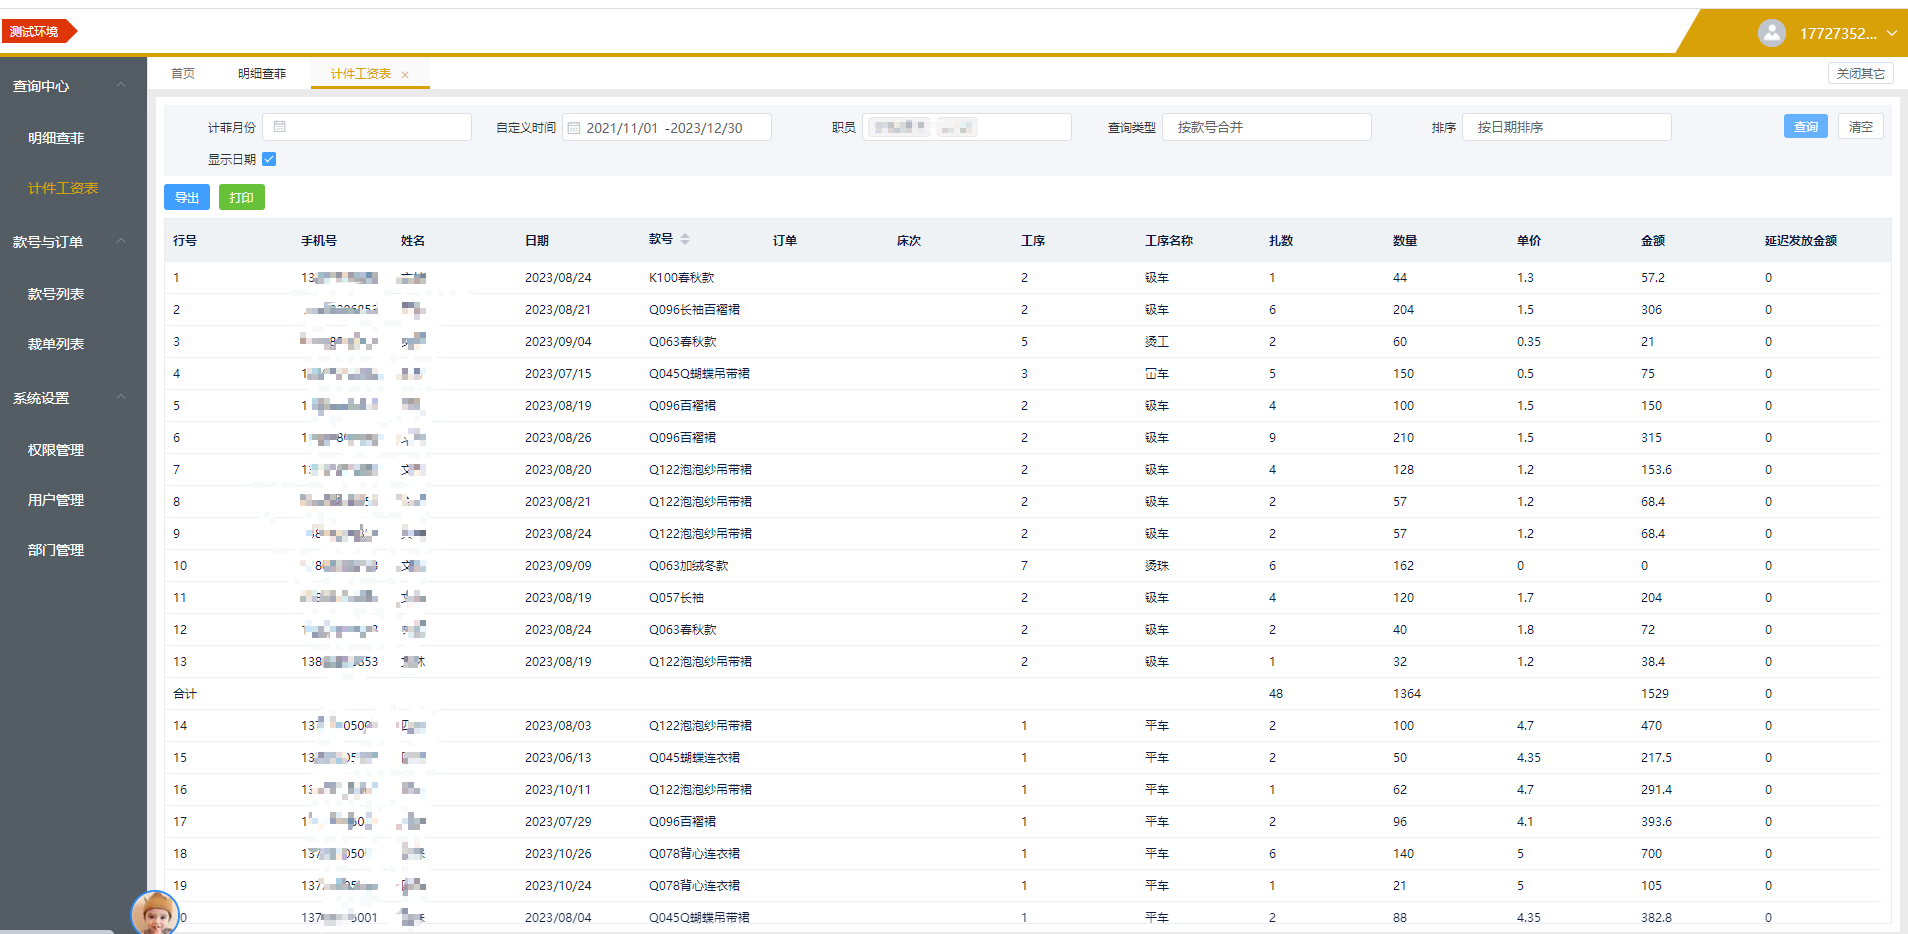Click the 自定义时间 date range field

click(666, 127)
